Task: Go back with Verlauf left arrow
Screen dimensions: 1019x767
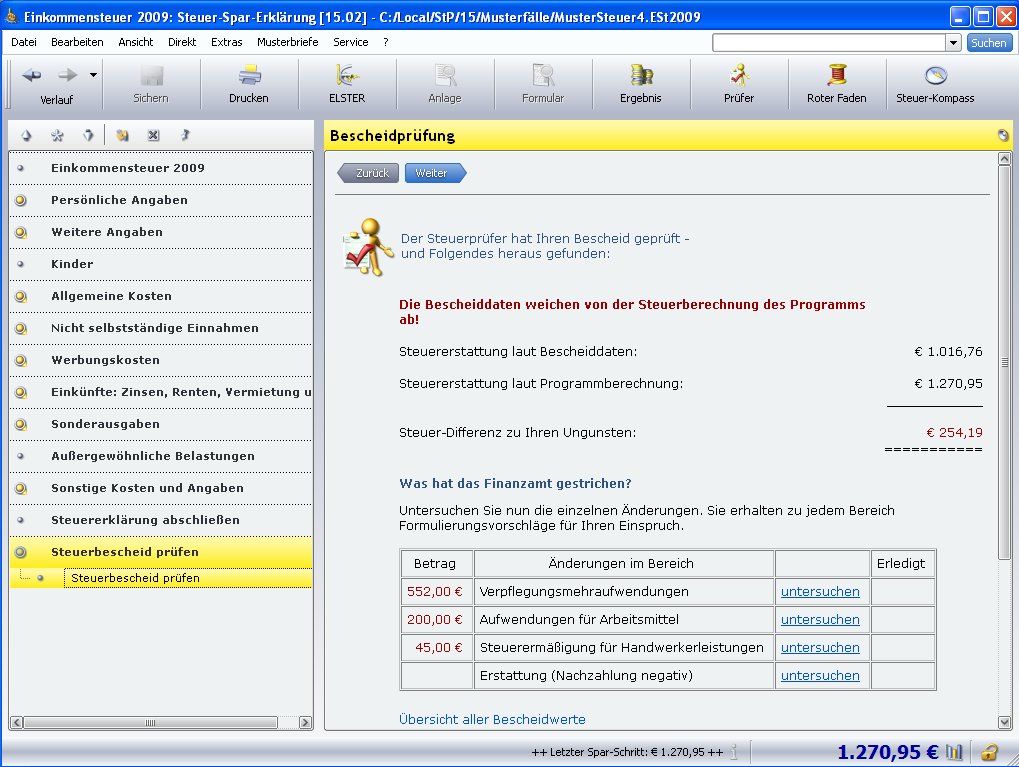Action: click(31, 75)
